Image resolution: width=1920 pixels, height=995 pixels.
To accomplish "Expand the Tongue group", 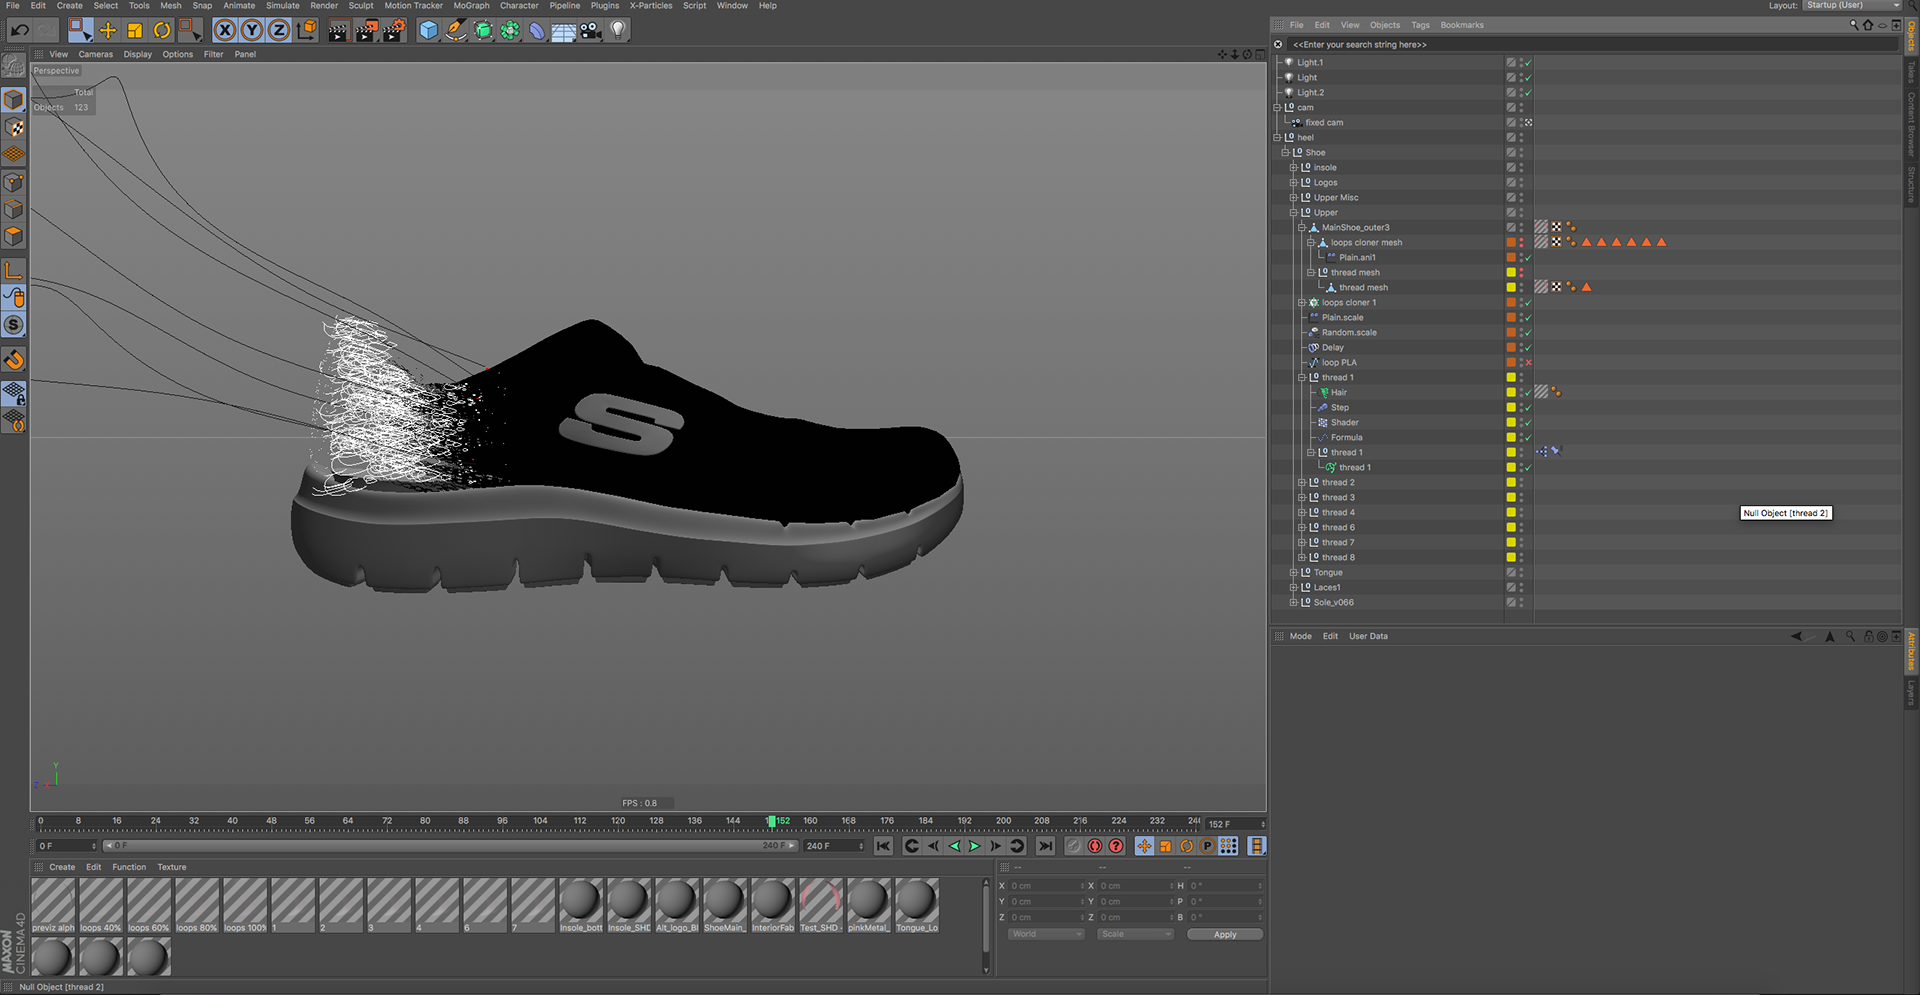I will point(1293,572).
